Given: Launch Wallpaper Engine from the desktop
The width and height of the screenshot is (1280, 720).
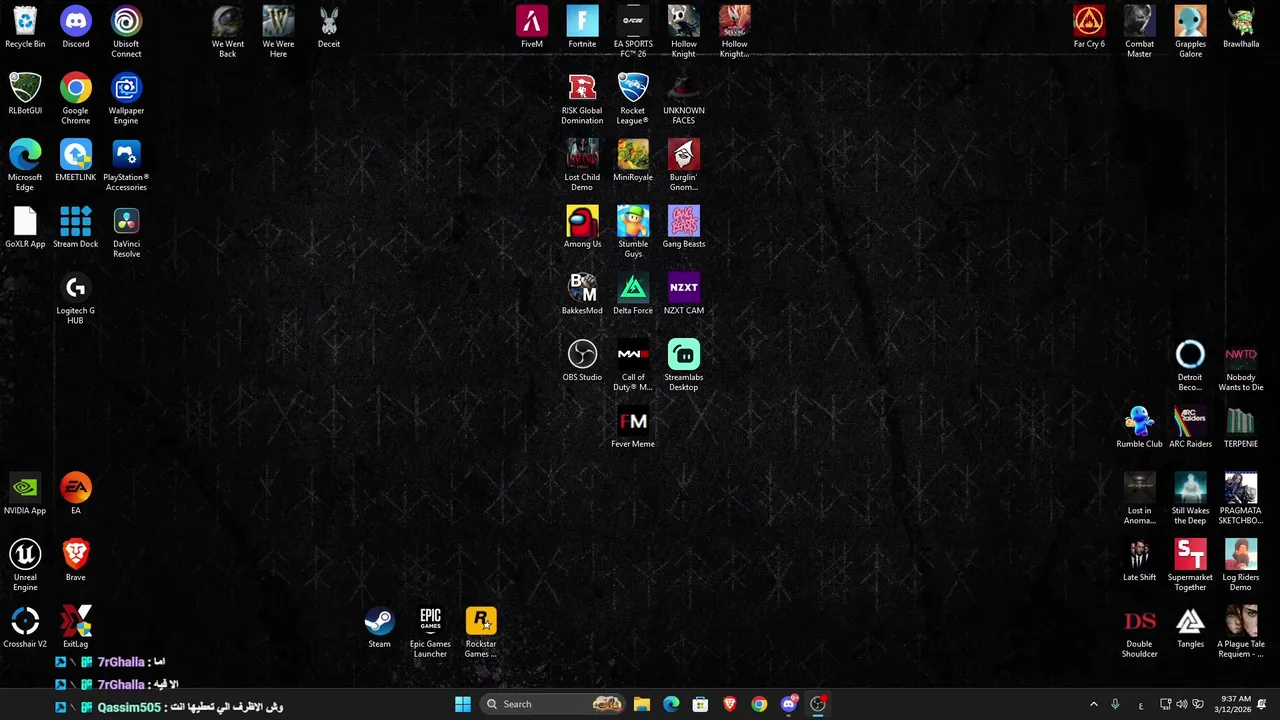Looking at the screenshot, I should (x=126, y=99).
